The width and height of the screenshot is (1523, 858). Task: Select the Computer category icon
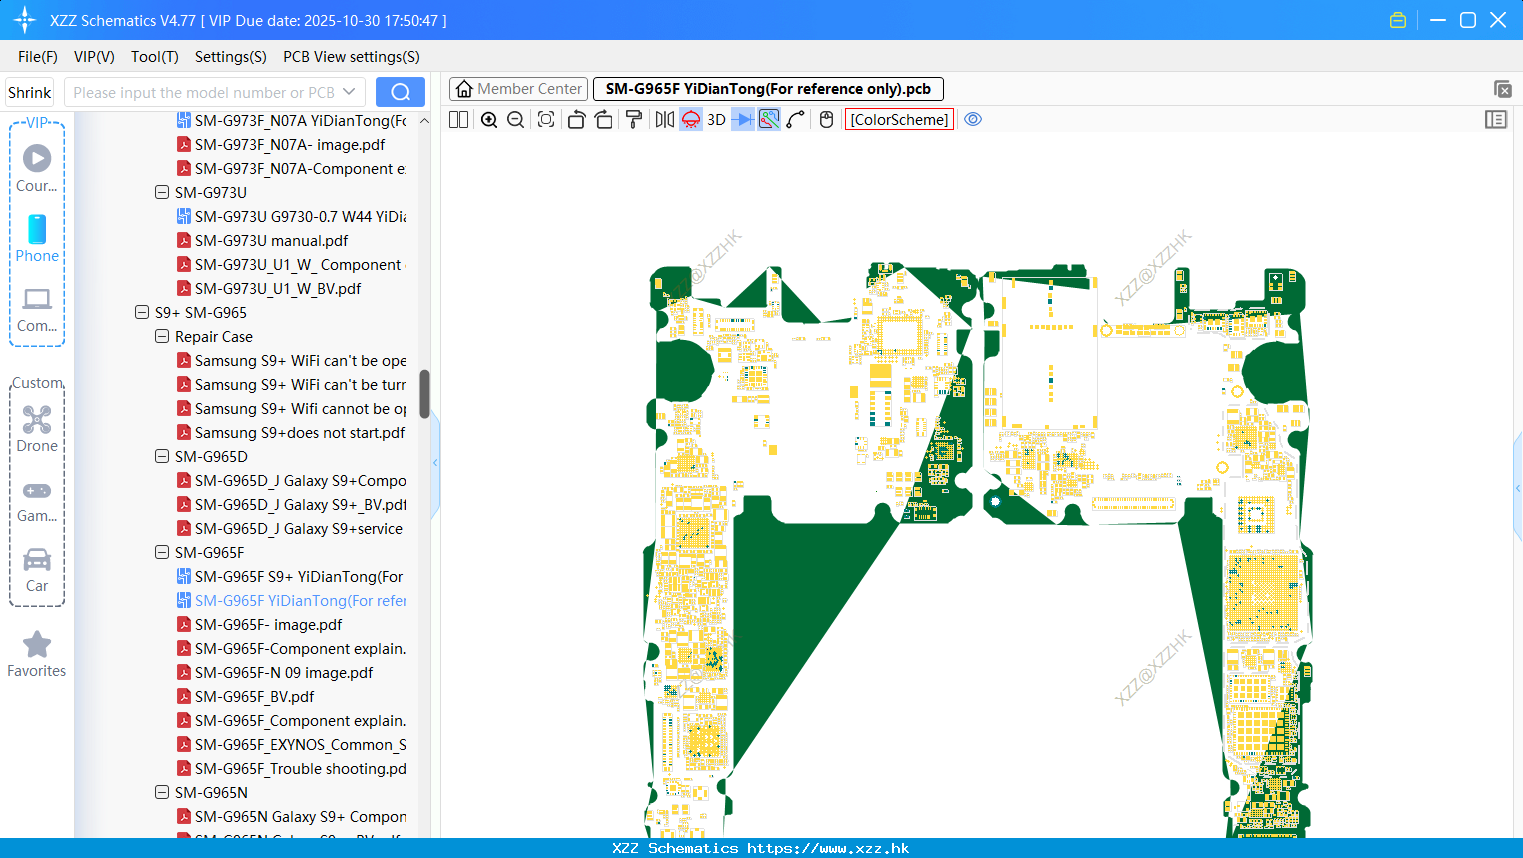tap(37, 310)
